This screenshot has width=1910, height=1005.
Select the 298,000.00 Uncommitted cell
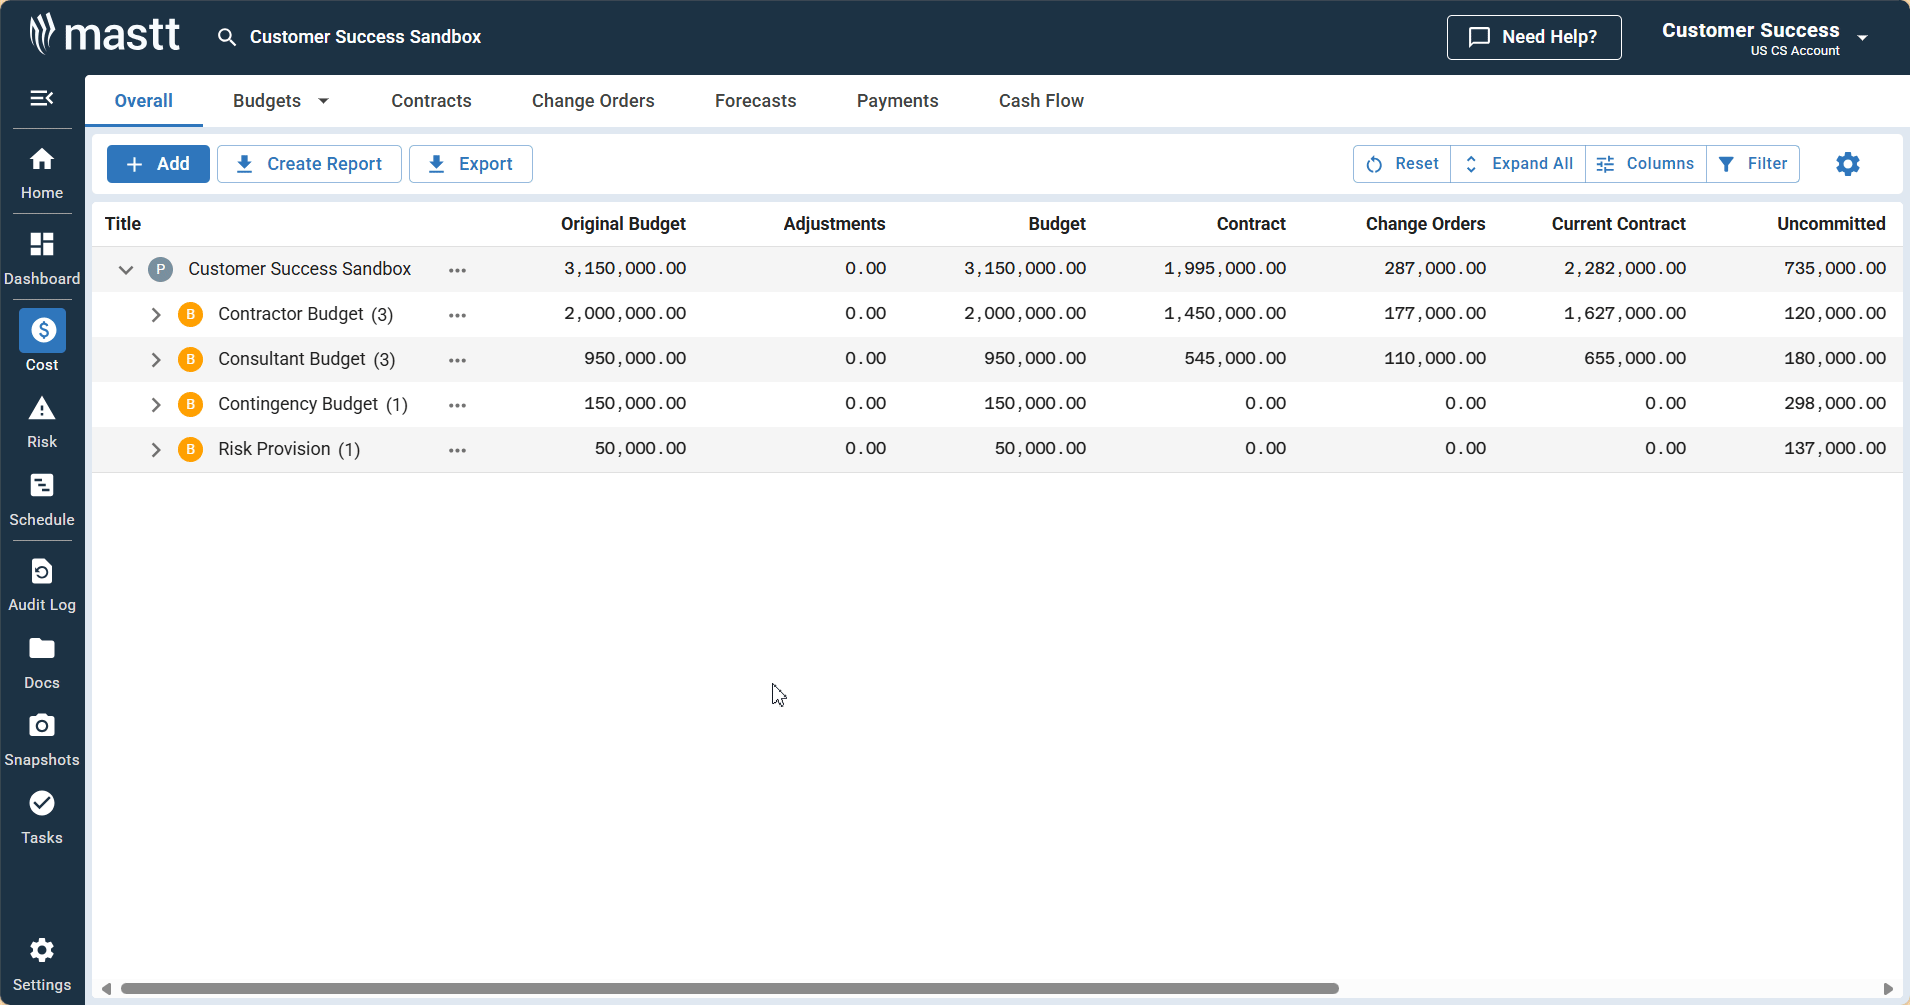click(x=1835, y=404)
